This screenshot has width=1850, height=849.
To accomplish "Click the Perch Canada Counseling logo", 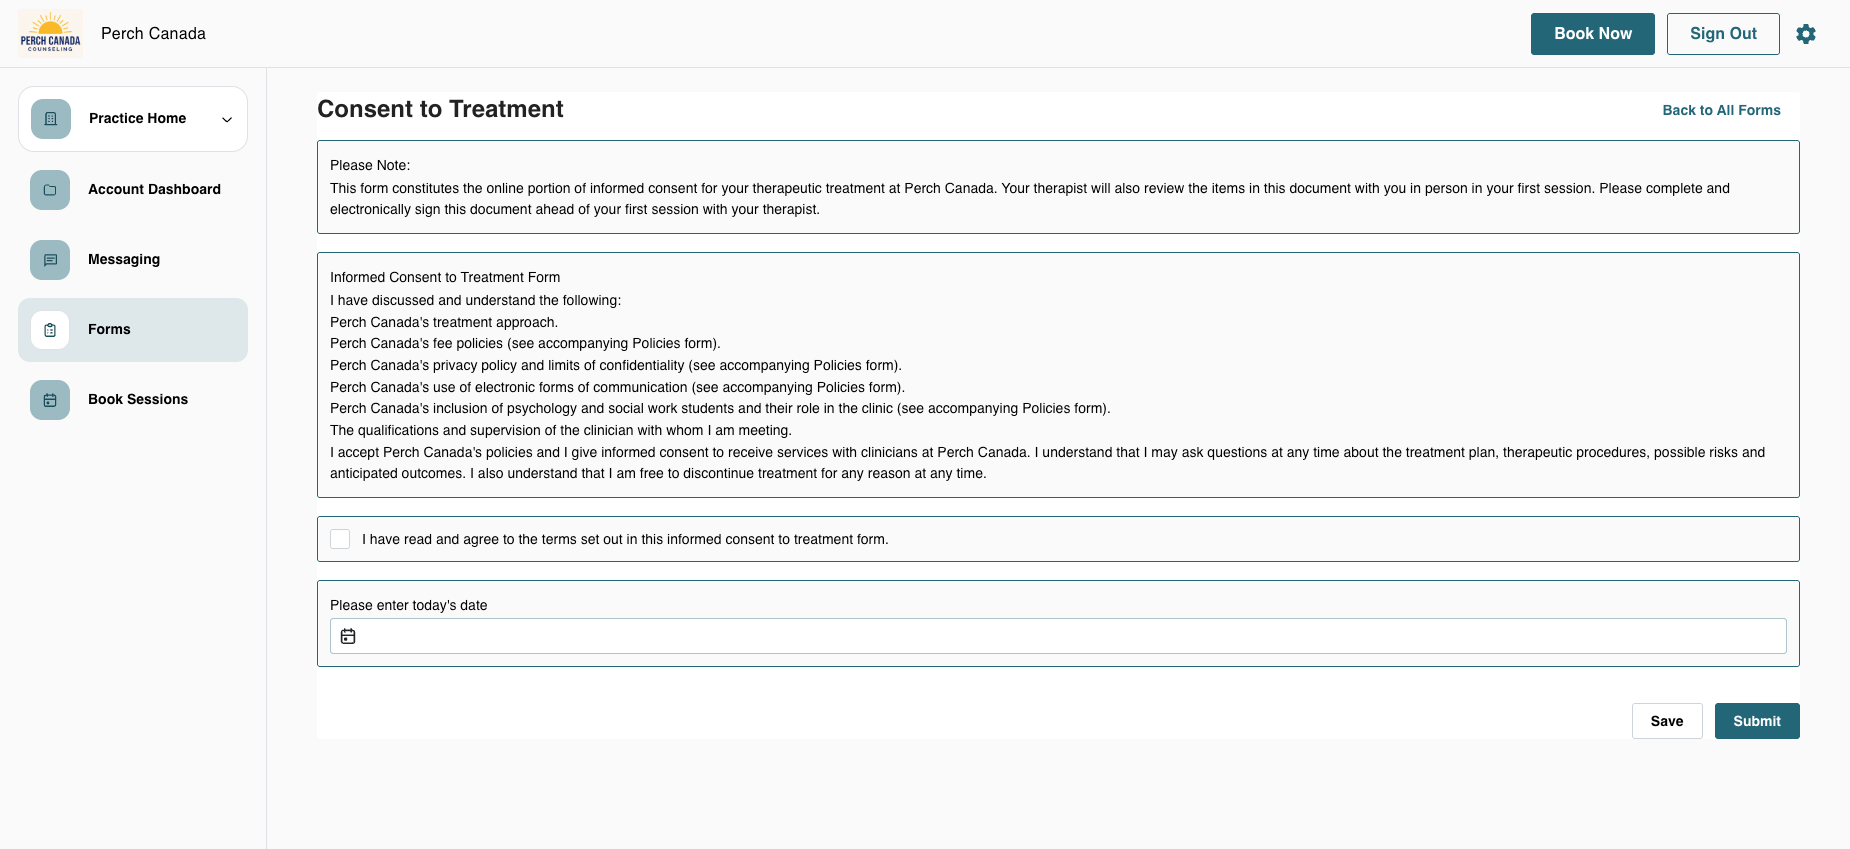I will tap(50, 33).
